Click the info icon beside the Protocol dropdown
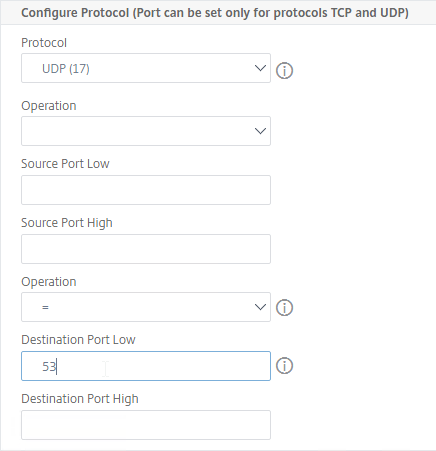Viewport: 436px width, 451px height. coord(284,70)
